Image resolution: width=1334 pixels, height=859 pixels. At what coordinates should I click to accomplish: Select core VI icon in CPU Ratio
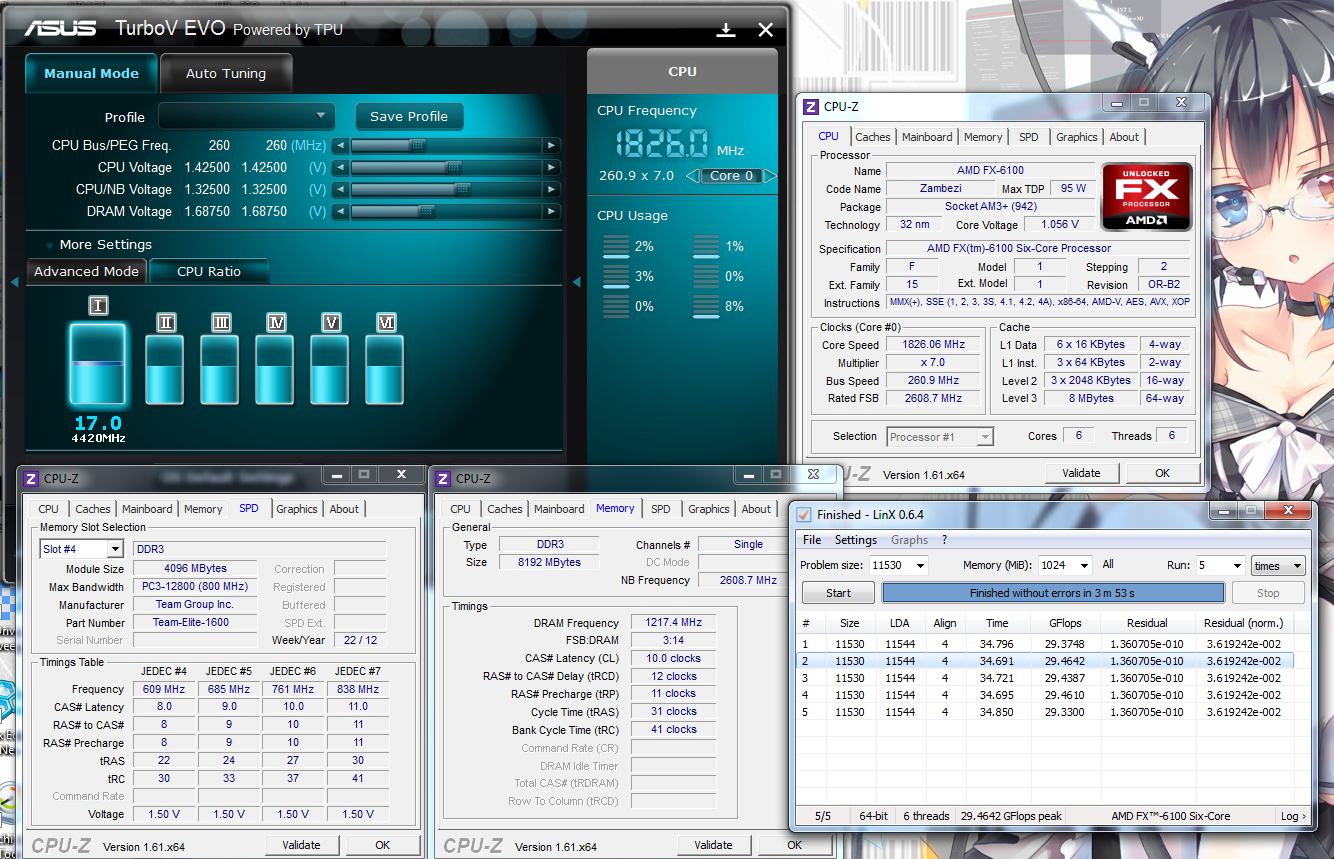click(x=386, y=322)
